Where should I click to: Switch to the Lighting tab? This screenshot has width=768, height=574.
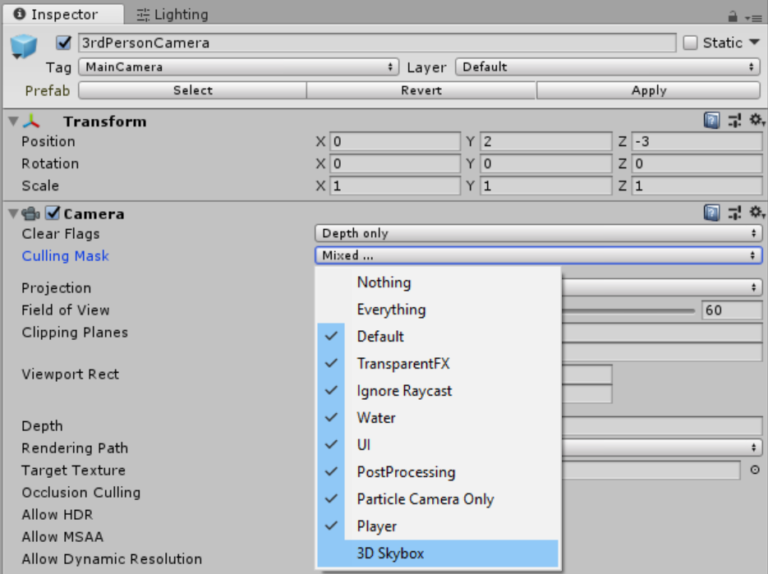coord(172,15)
